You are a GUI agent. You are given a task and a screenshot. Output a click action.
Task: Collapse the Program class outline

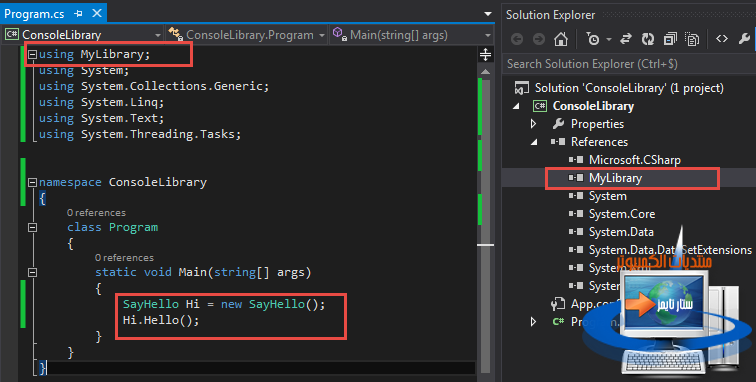[32, 227]
